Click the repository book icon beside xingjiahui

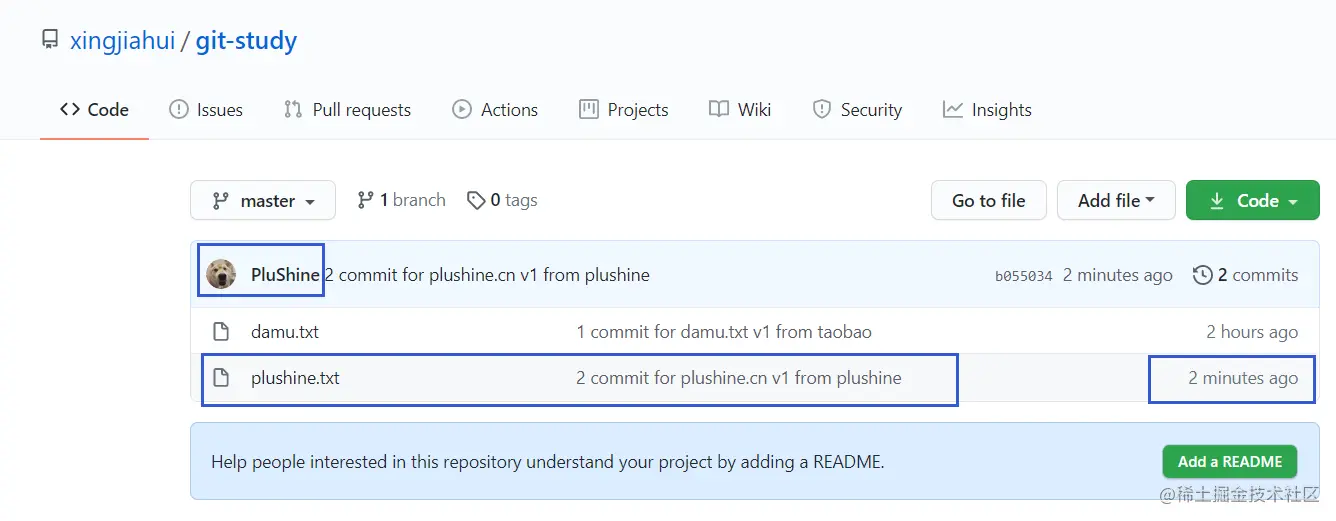(50, 41)
